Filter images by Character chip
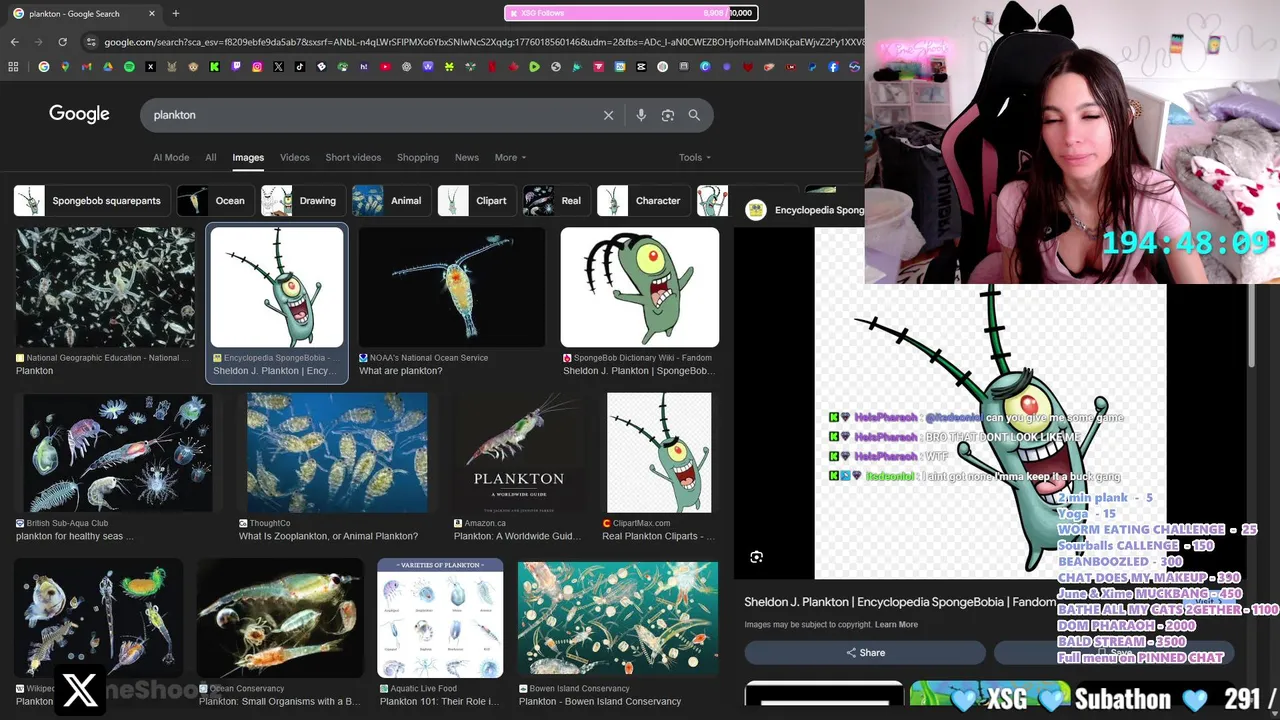 [643, 200]
